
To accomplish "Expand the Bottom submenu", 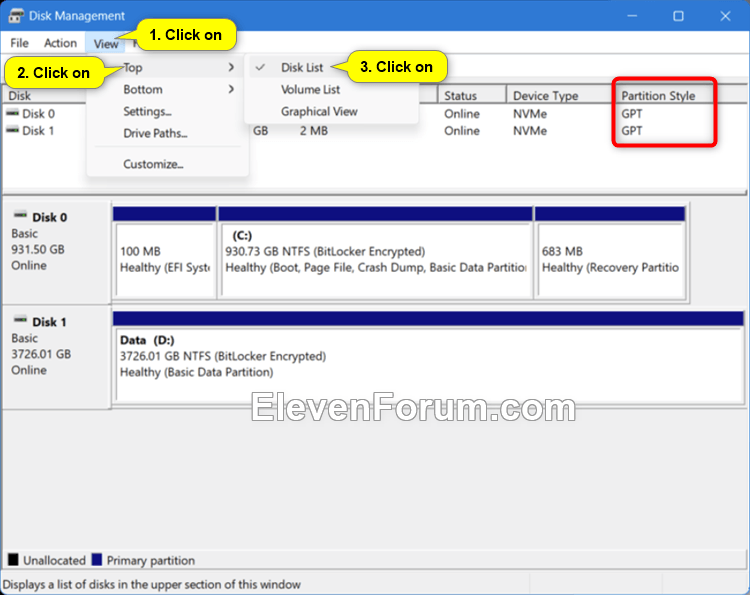I will (168, 89).
